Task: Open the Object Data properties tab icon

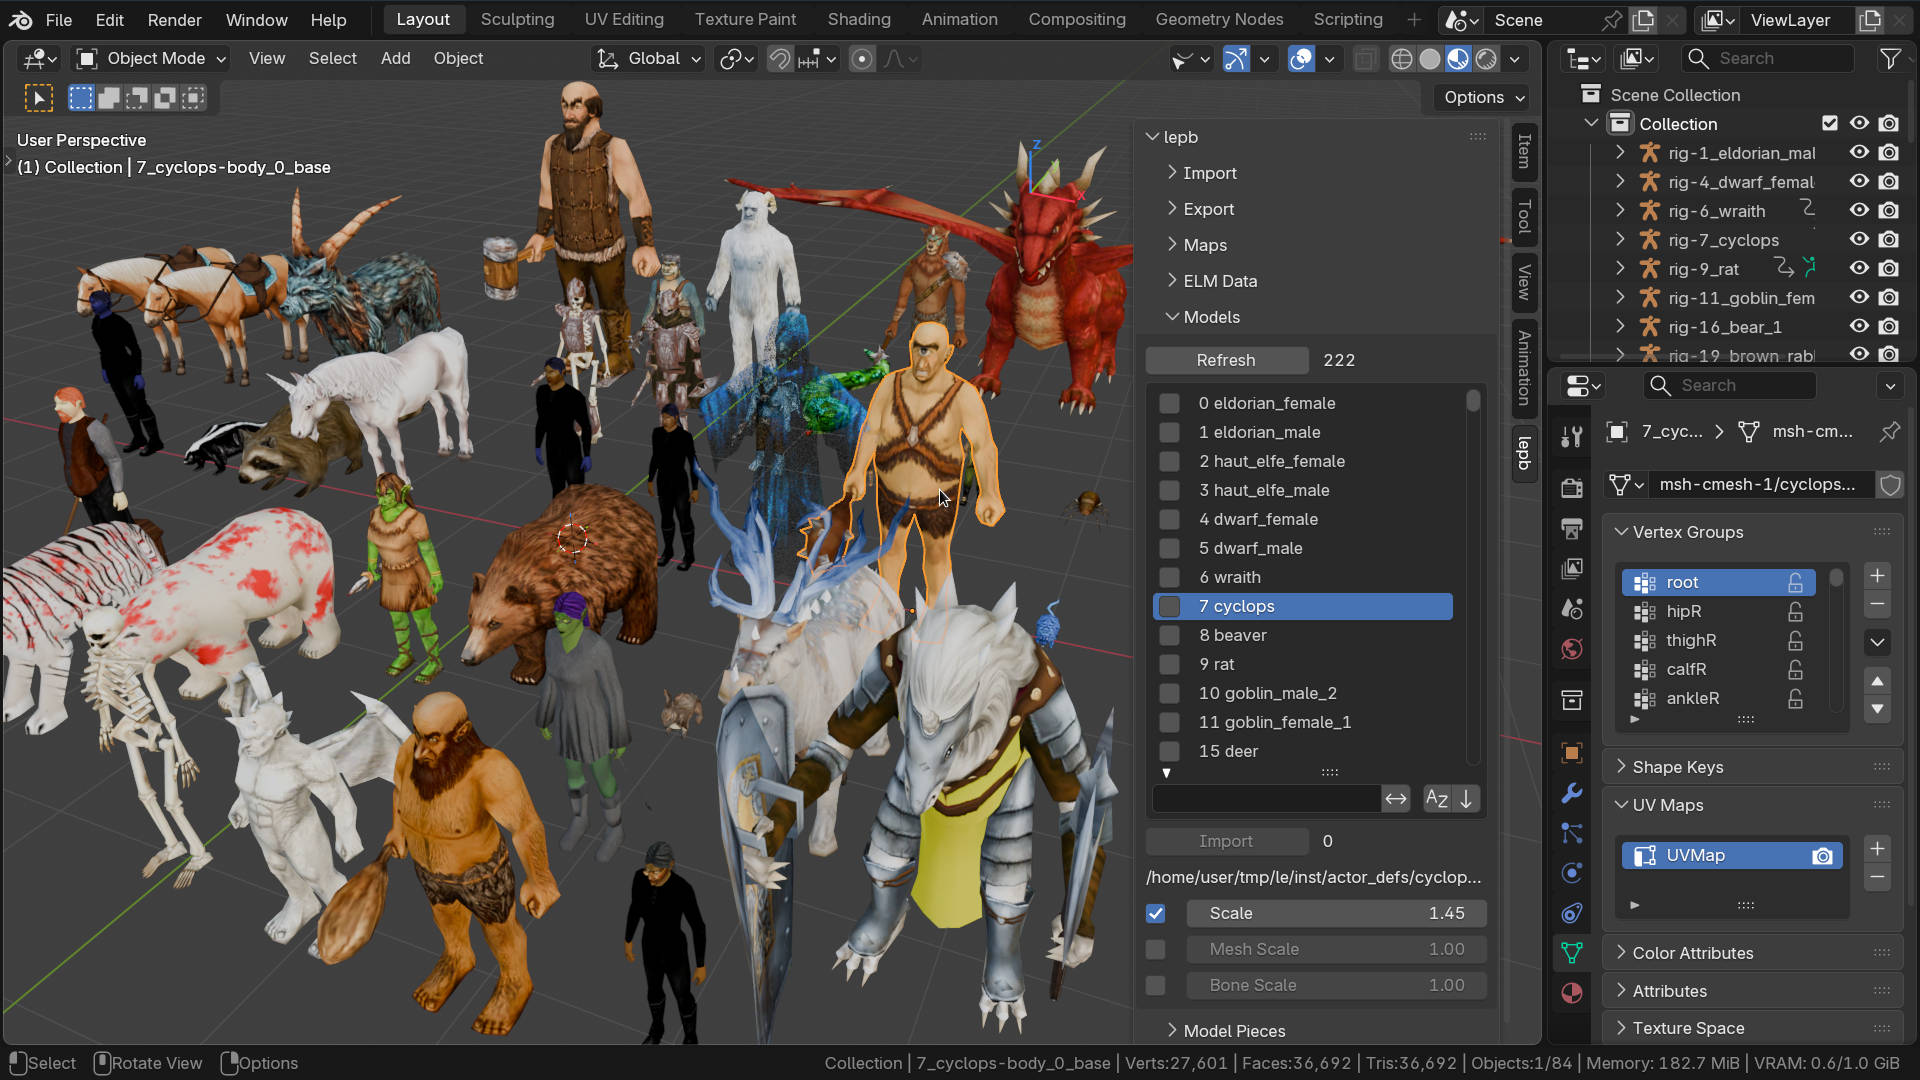Action: (x=1571, y=953)
